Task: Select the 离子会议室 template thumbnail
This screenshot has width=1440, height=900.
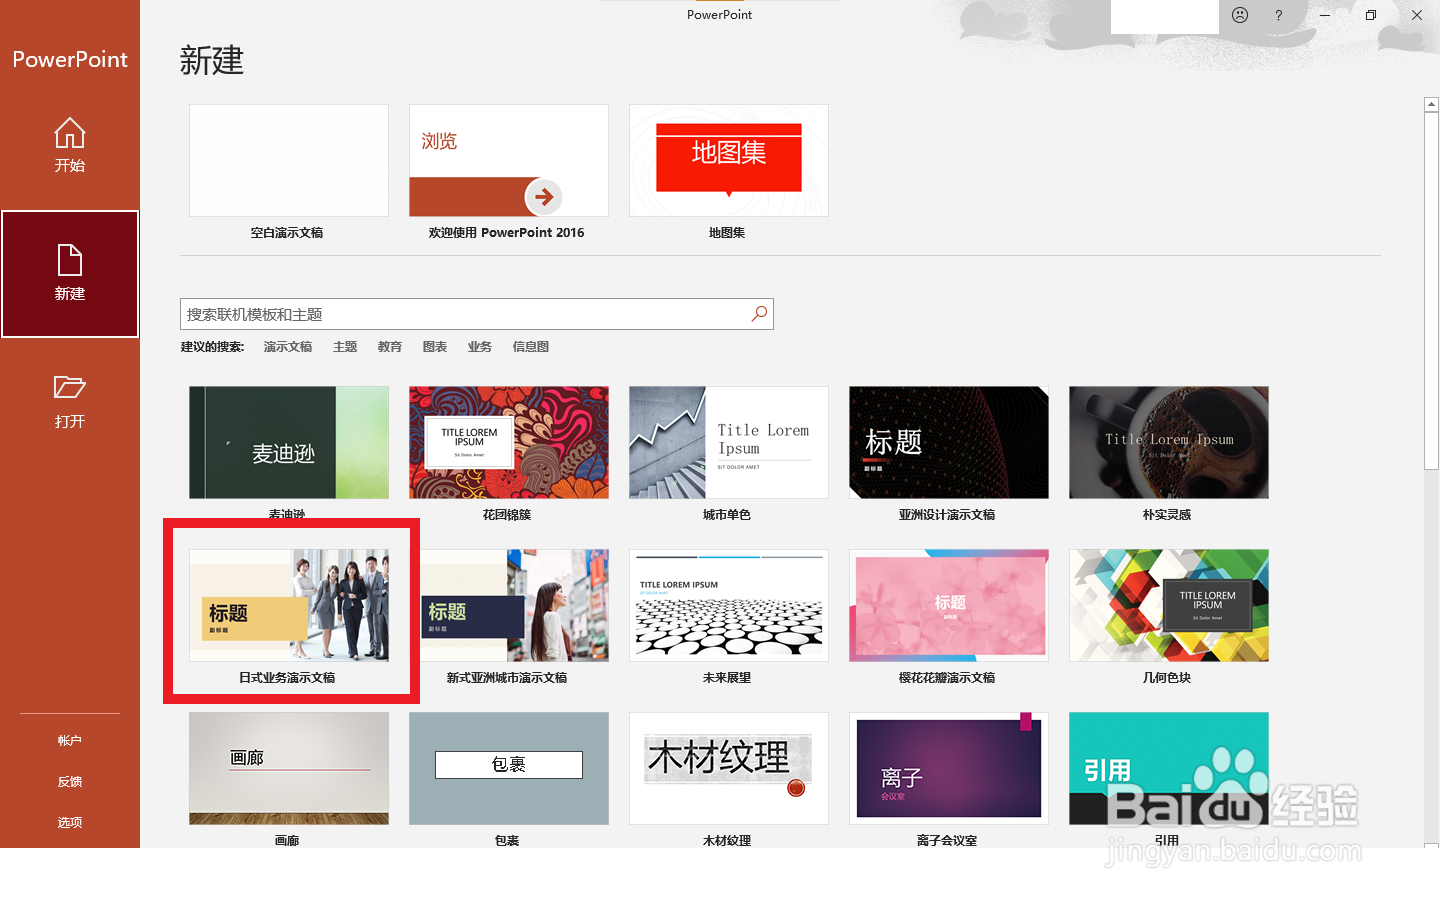Action: [949, 768]
